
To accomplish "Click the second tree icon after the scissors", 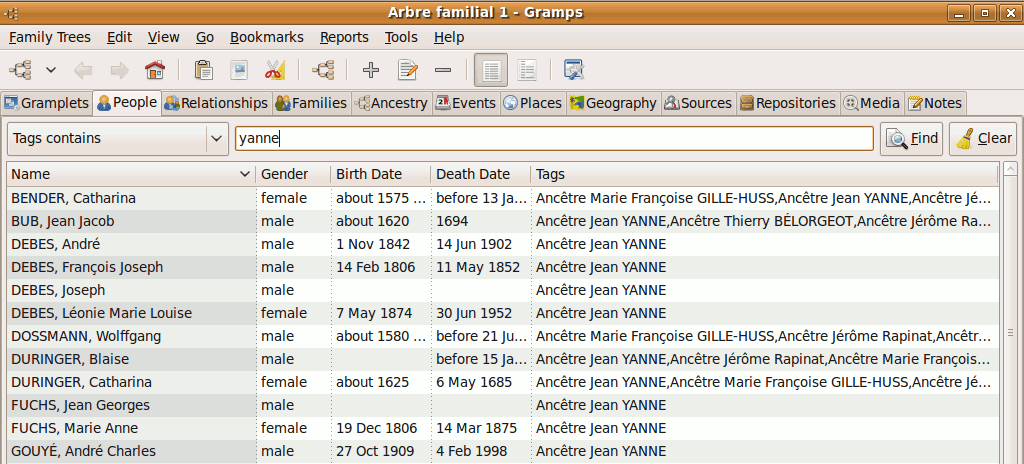I will [x=323, y=70].
